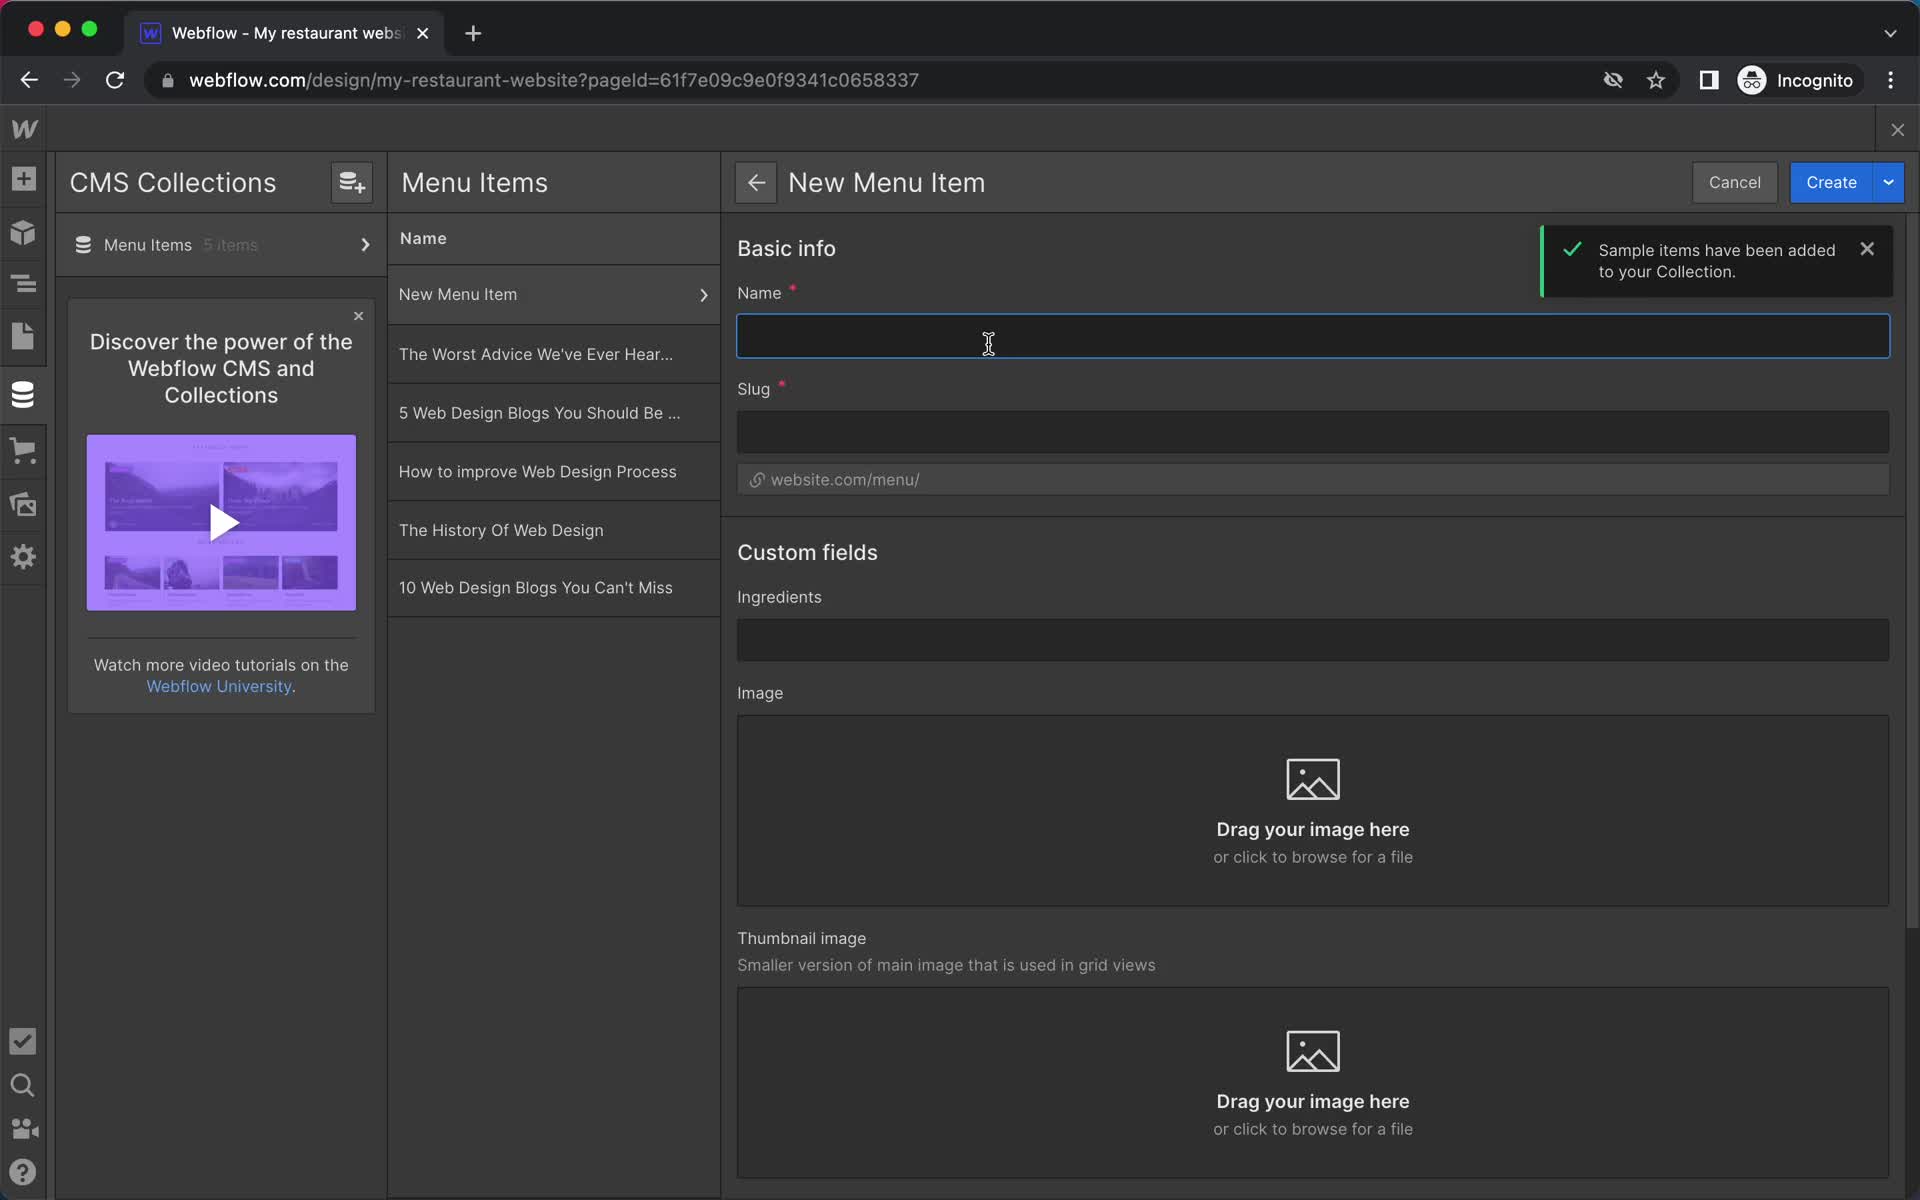Image resolution: width=1920 pixels, height=1200 pixels.
Task: Expand the Create button dropdown arrow
Action: click(x=1888, y=182)
